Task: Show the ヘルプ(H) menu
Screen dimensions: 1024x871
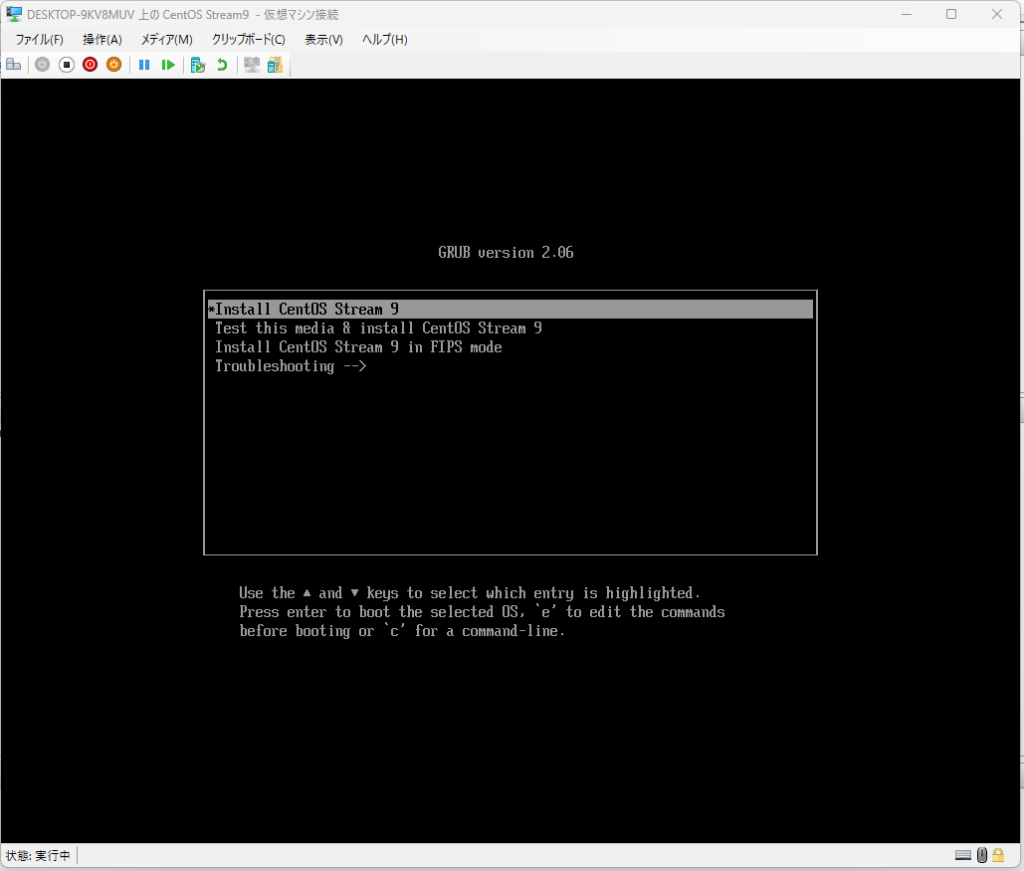Action: [384, 39]
